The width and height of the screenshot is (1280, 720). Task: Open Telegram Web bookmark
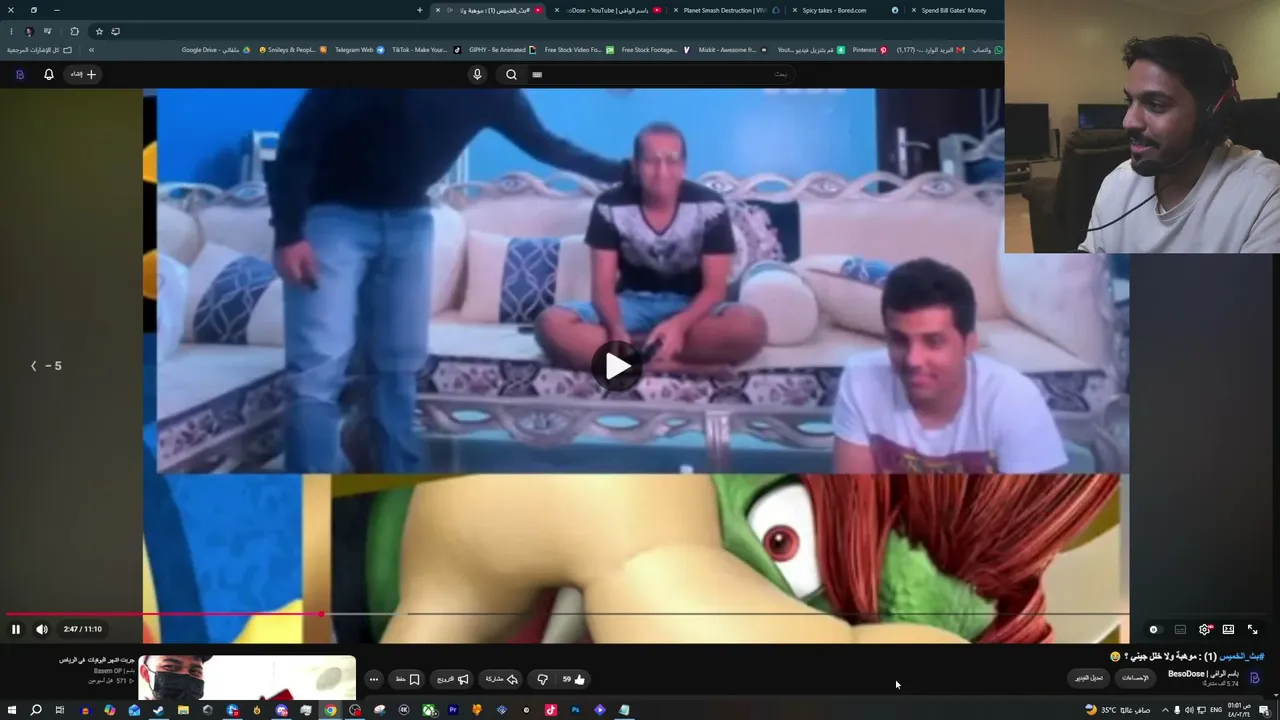360,50
